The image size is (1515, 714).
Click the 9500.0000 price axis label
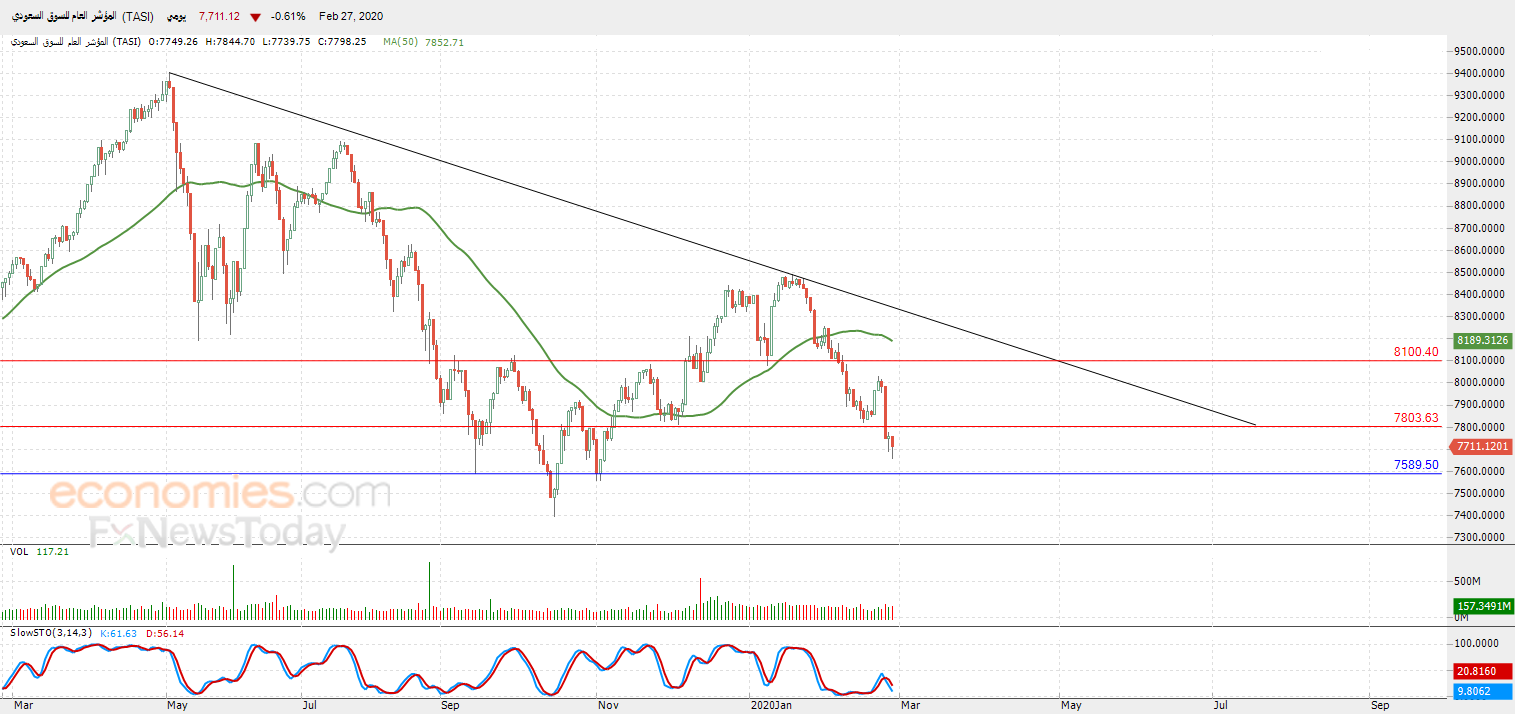[x=1480, y=51]
